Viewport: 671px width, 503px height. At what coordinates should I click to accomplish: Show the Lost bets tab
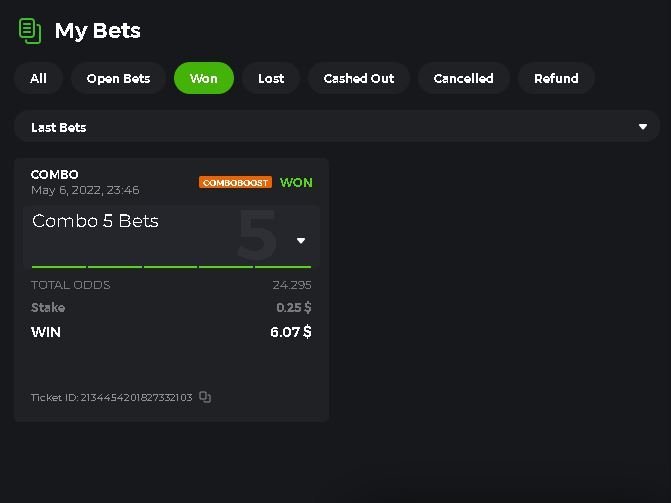pyautogui.click(x=271, y=78)
